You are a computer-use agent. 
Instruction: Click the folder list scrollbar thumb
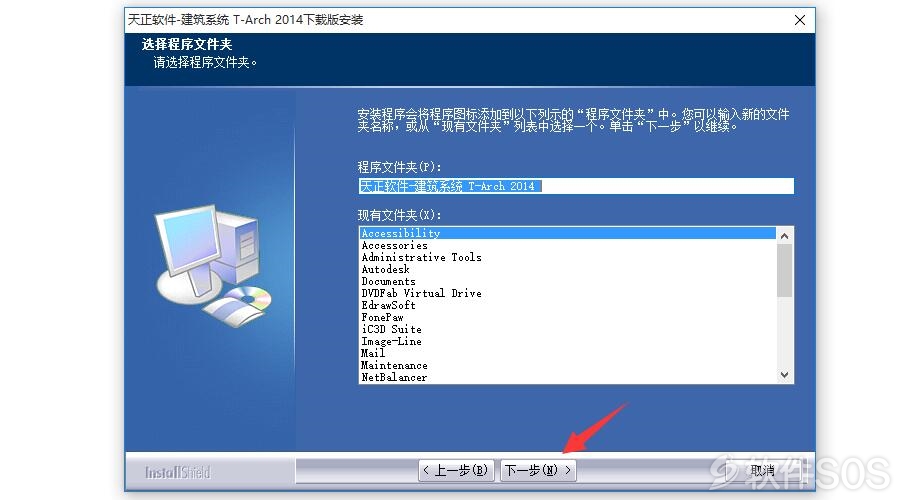click(x=784, y=270)
